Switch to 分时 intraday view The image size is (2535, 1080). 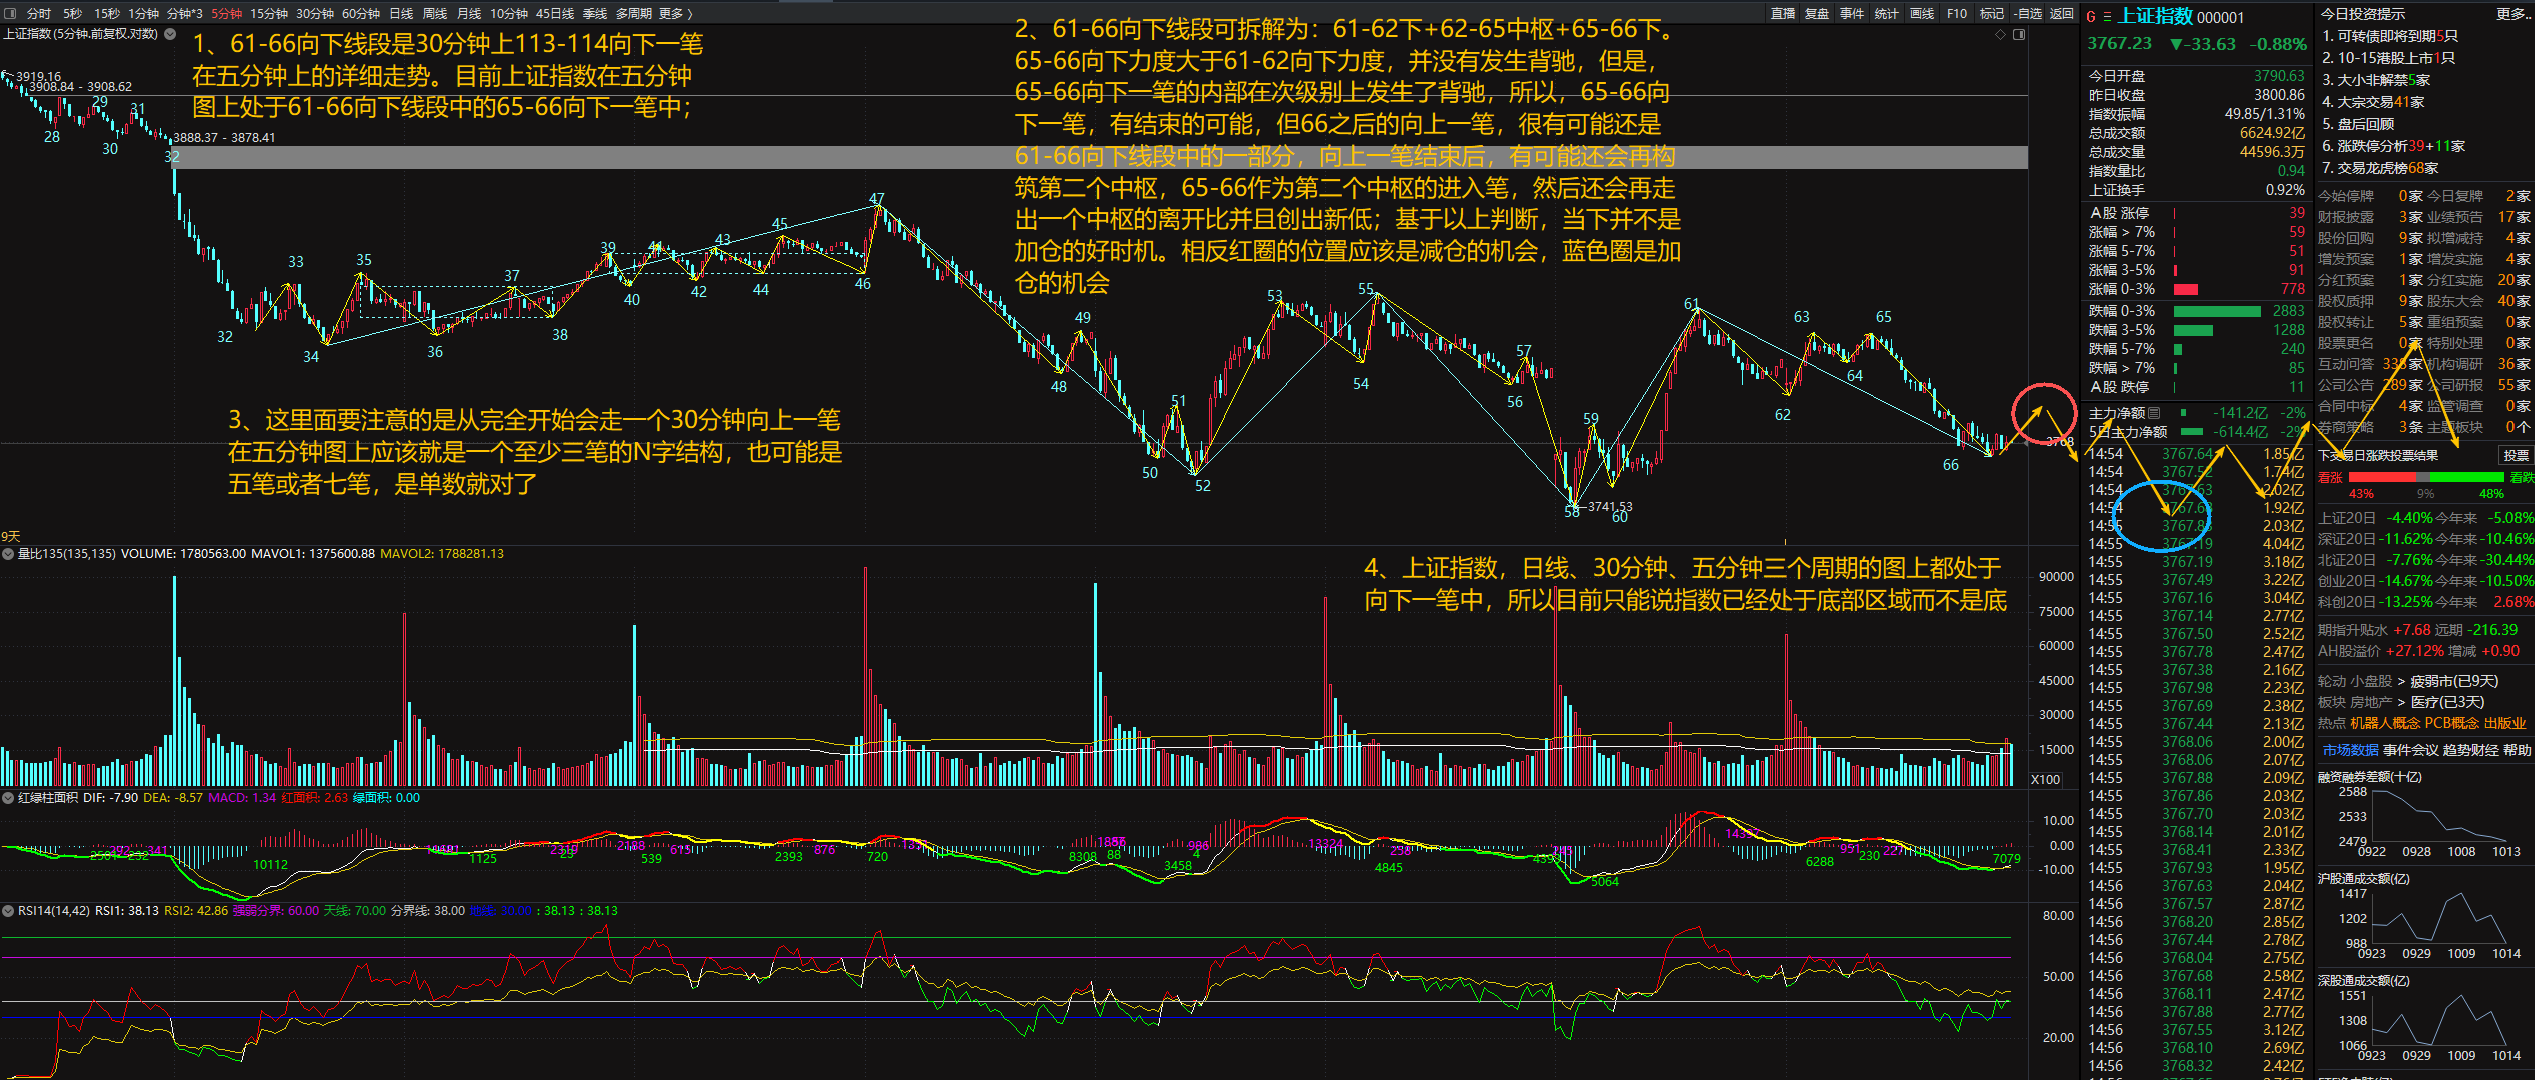tap(38, 14)
